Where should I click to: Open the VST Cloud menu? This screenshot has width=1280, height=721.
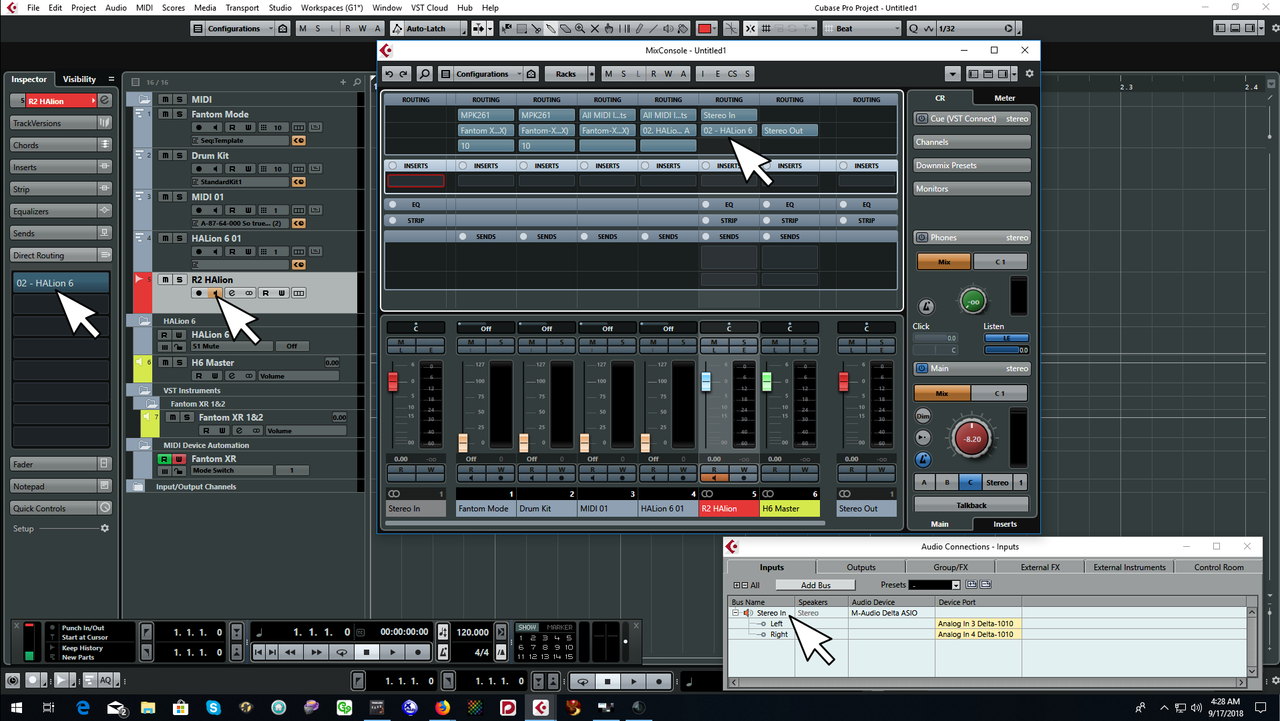429,7
